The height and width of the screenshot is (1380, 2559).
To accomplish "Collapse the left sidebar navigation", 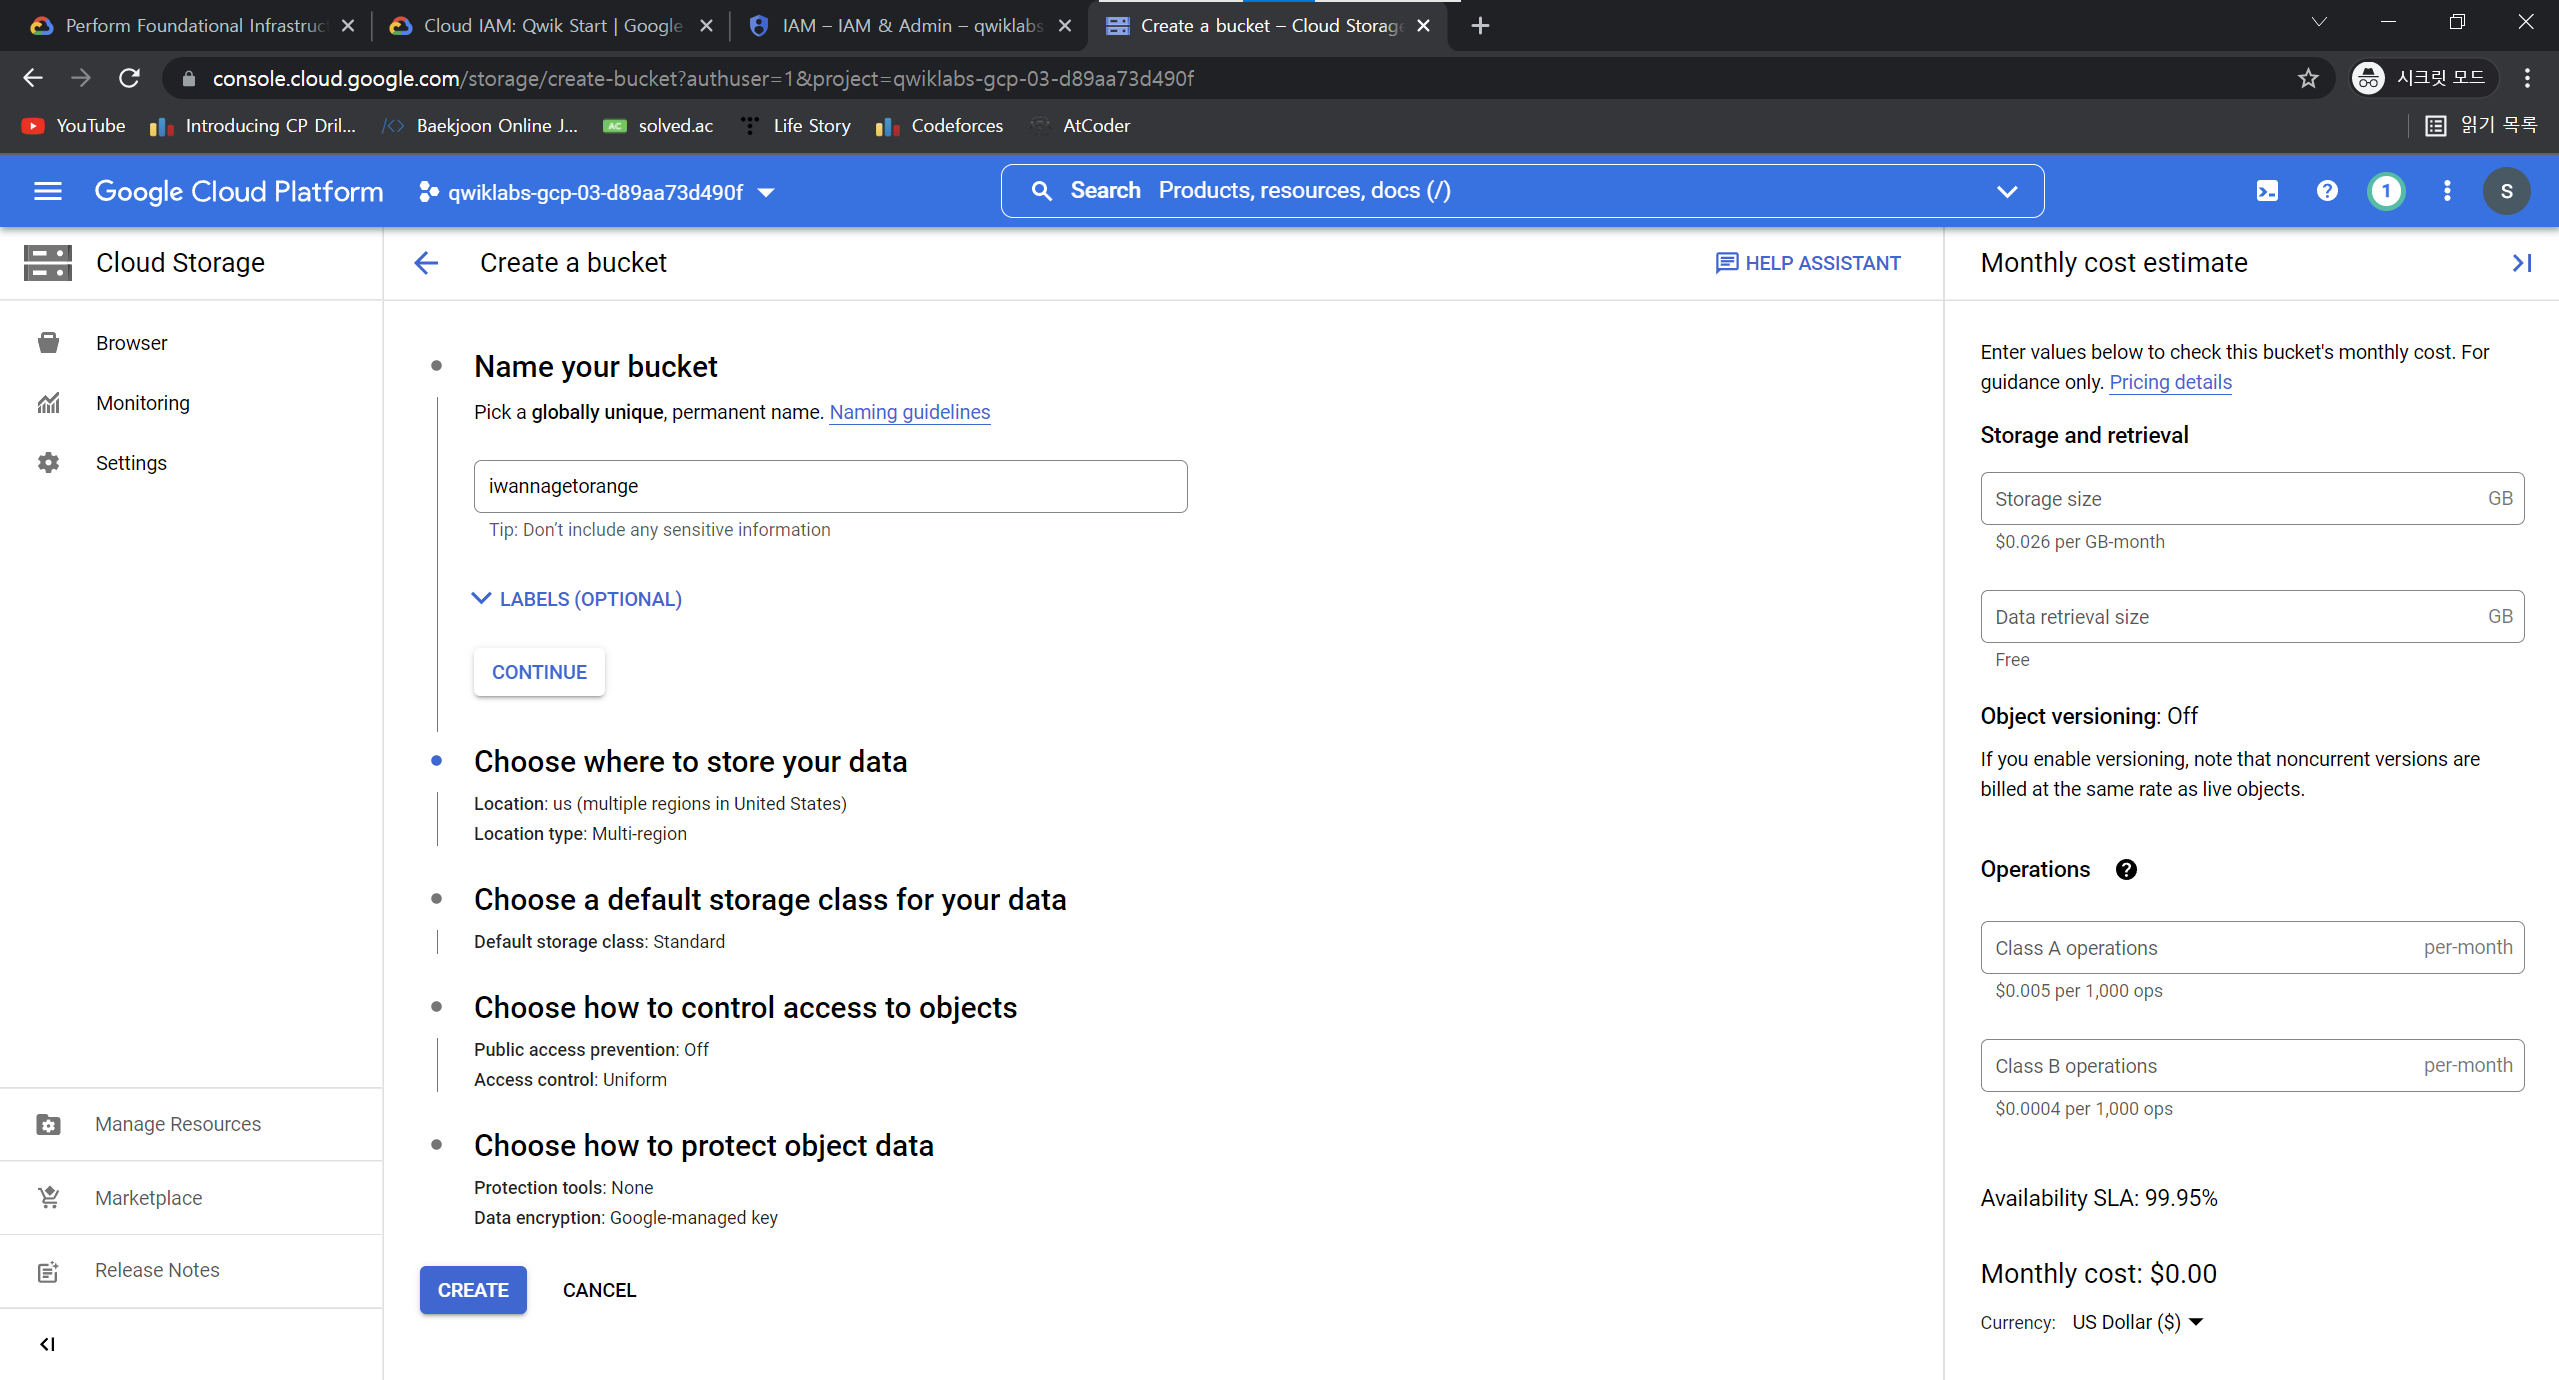I will click(x=47, y=1344).
